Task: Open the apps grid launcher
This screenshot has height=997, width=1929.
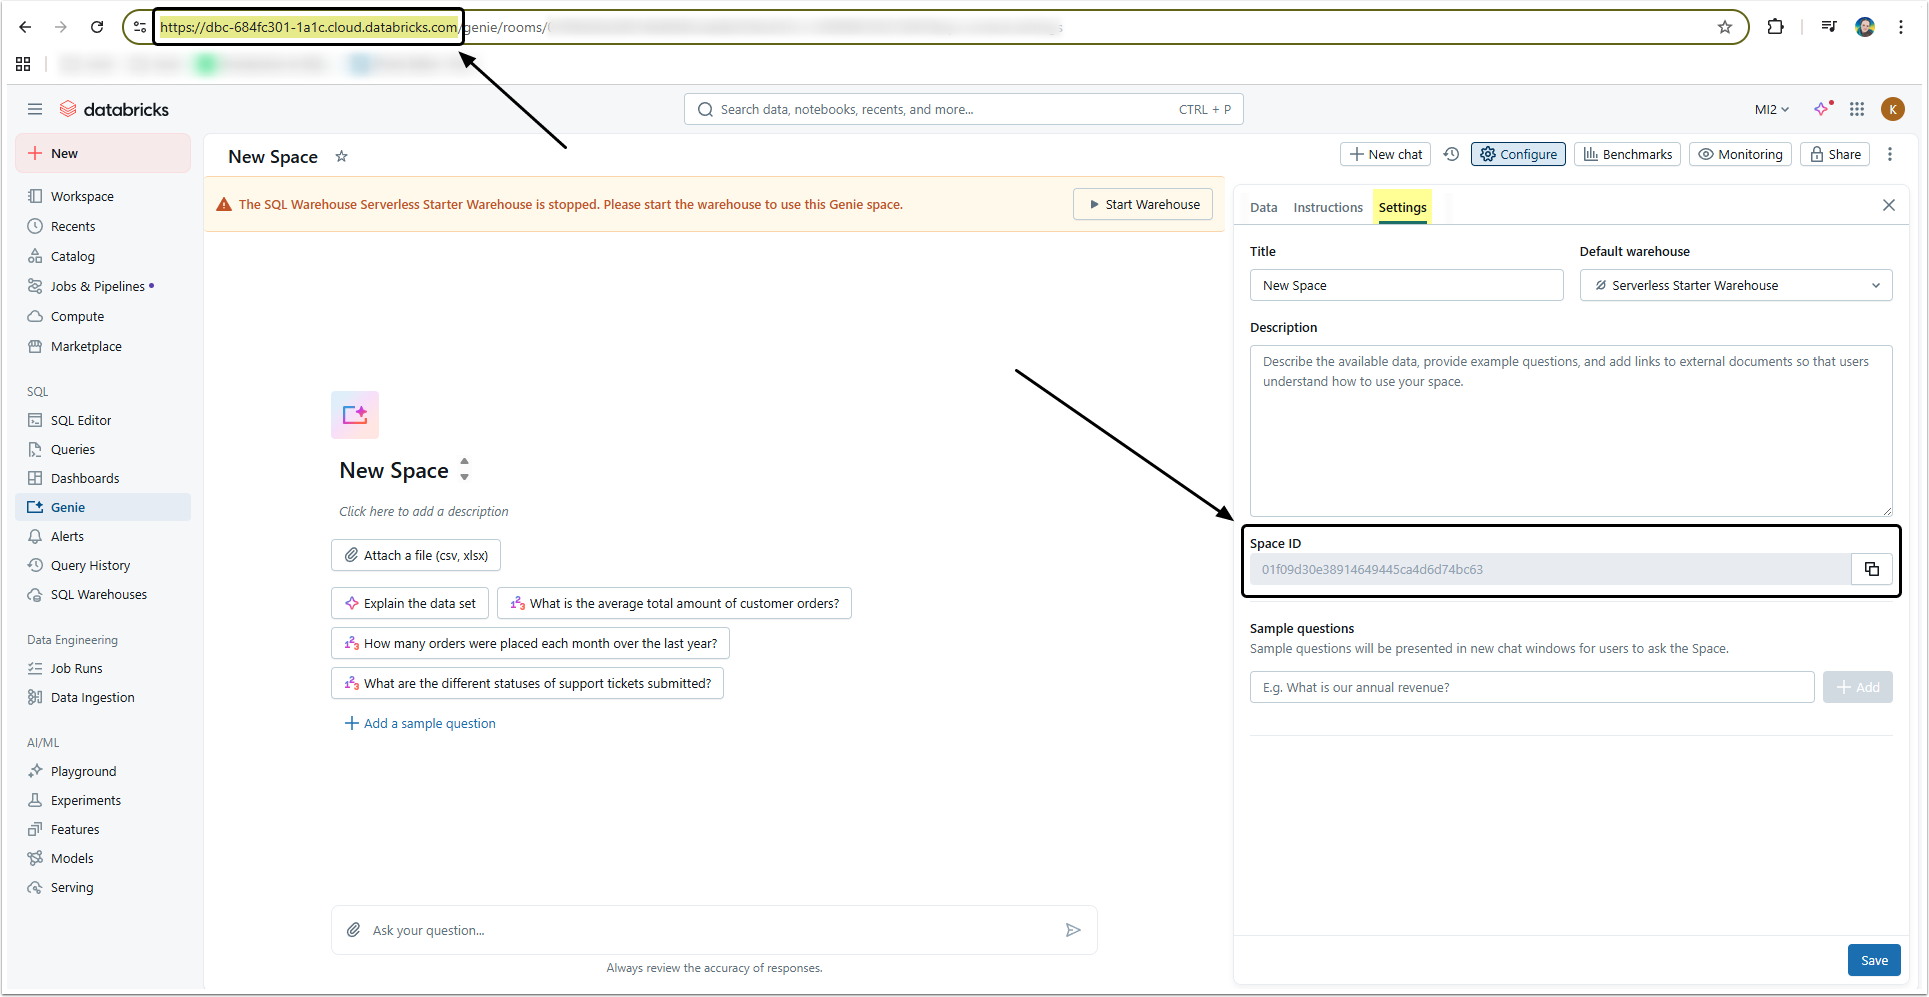Action: click(1857, 109)
